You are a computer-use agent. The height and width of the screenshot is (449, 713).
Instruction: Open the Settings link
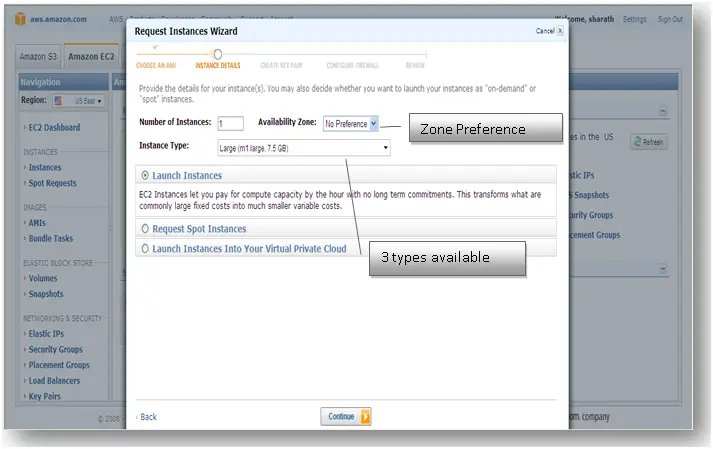[x=634, y=19]
